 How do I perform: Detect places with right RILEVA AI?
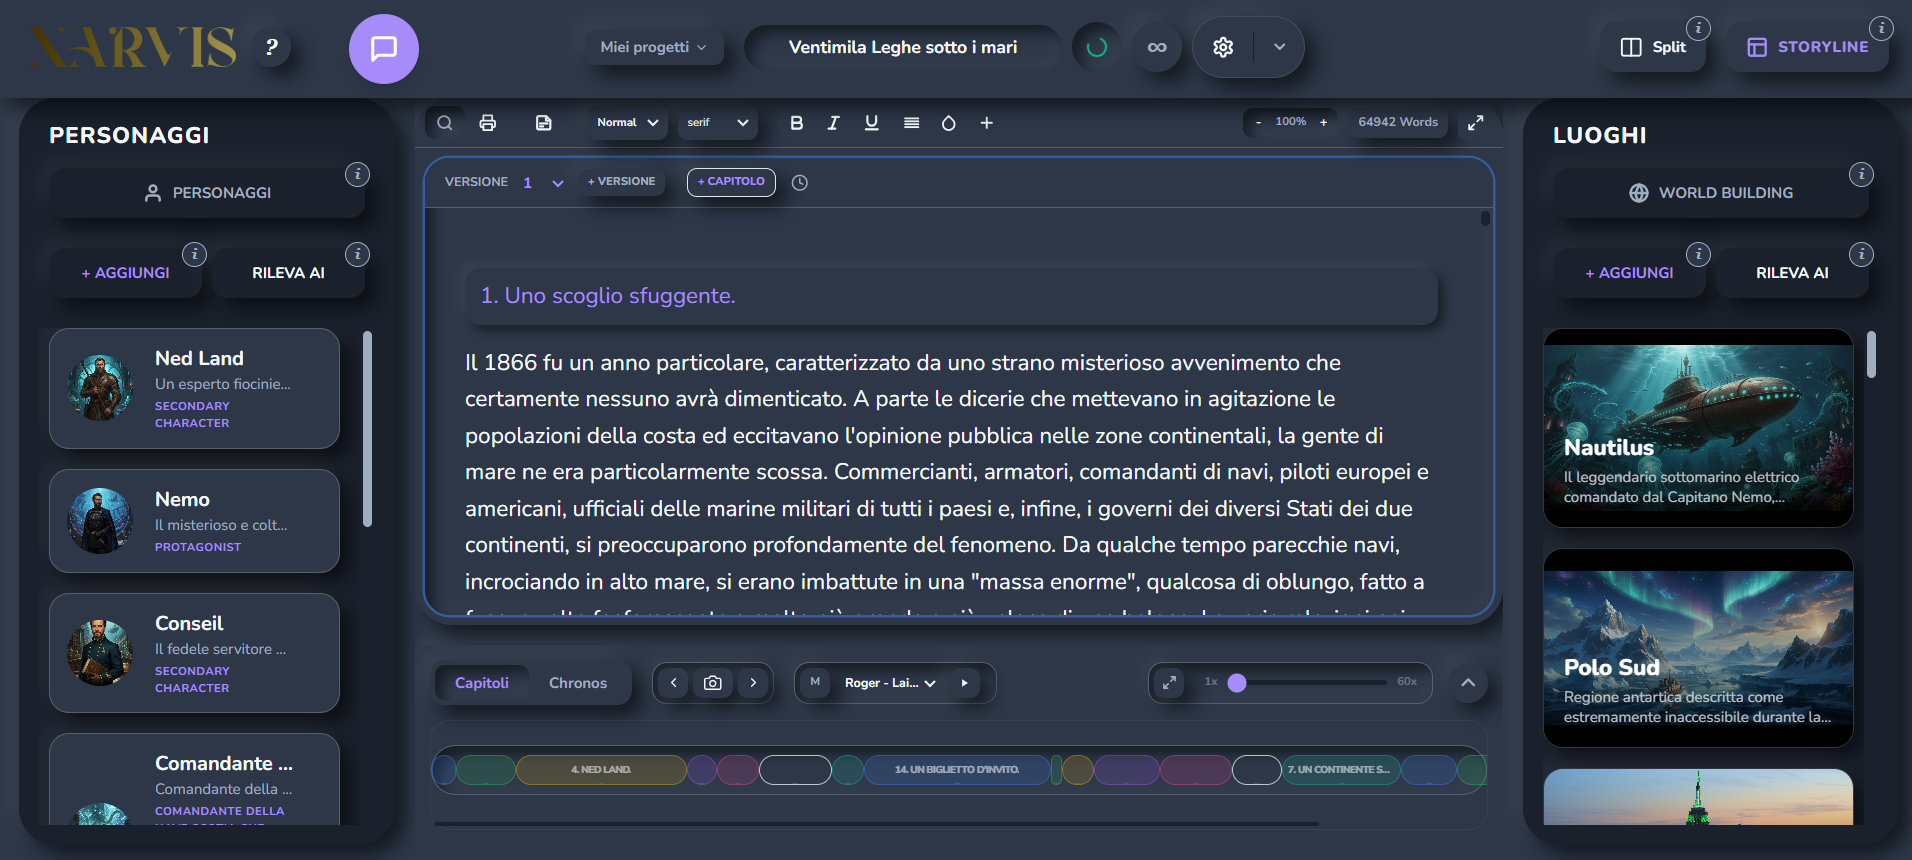coord(1792,273)
